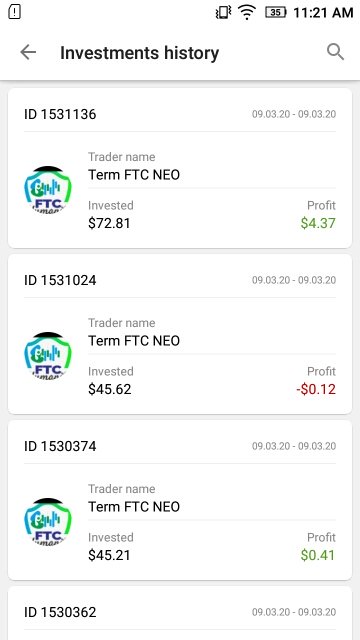Image resolution: width=360 pixels, height=640 pixels.
Task: Tap the alert notification icon in status bar
Action: coord(14,12)
